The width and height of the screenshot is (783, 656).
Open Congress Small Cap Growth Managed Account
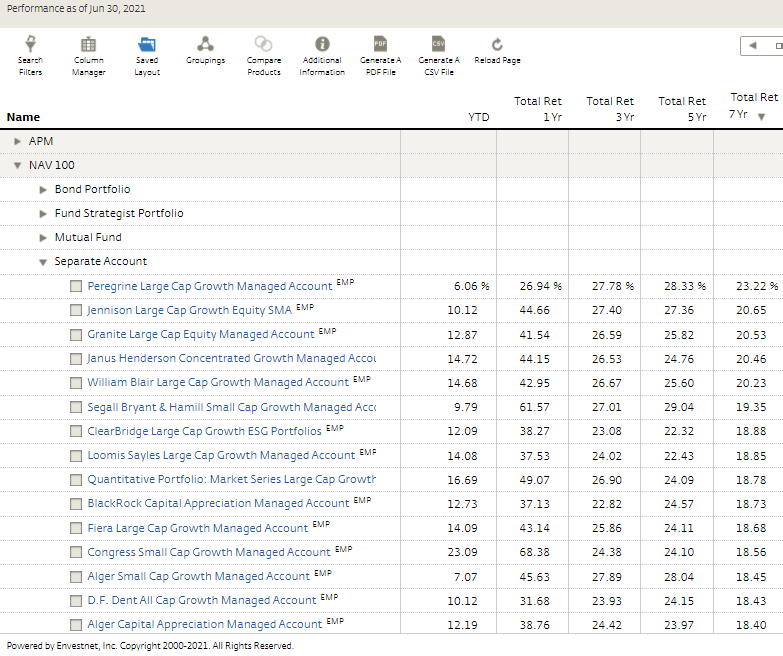(209, 552)
